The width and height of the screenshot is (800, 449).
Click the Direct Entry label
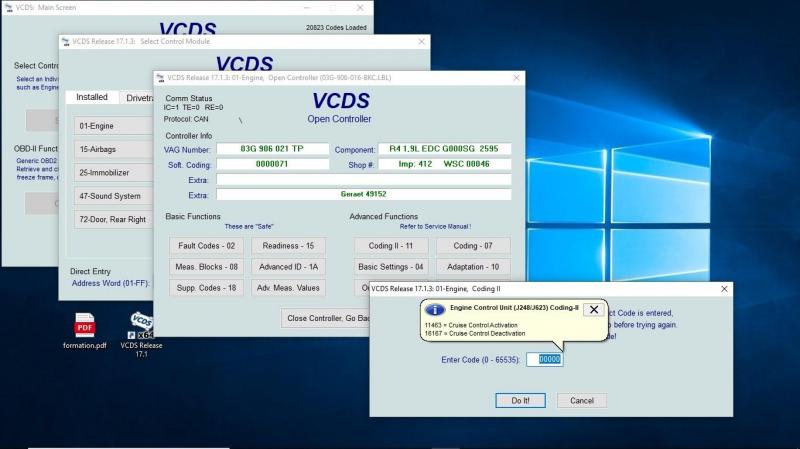(90, 271)
